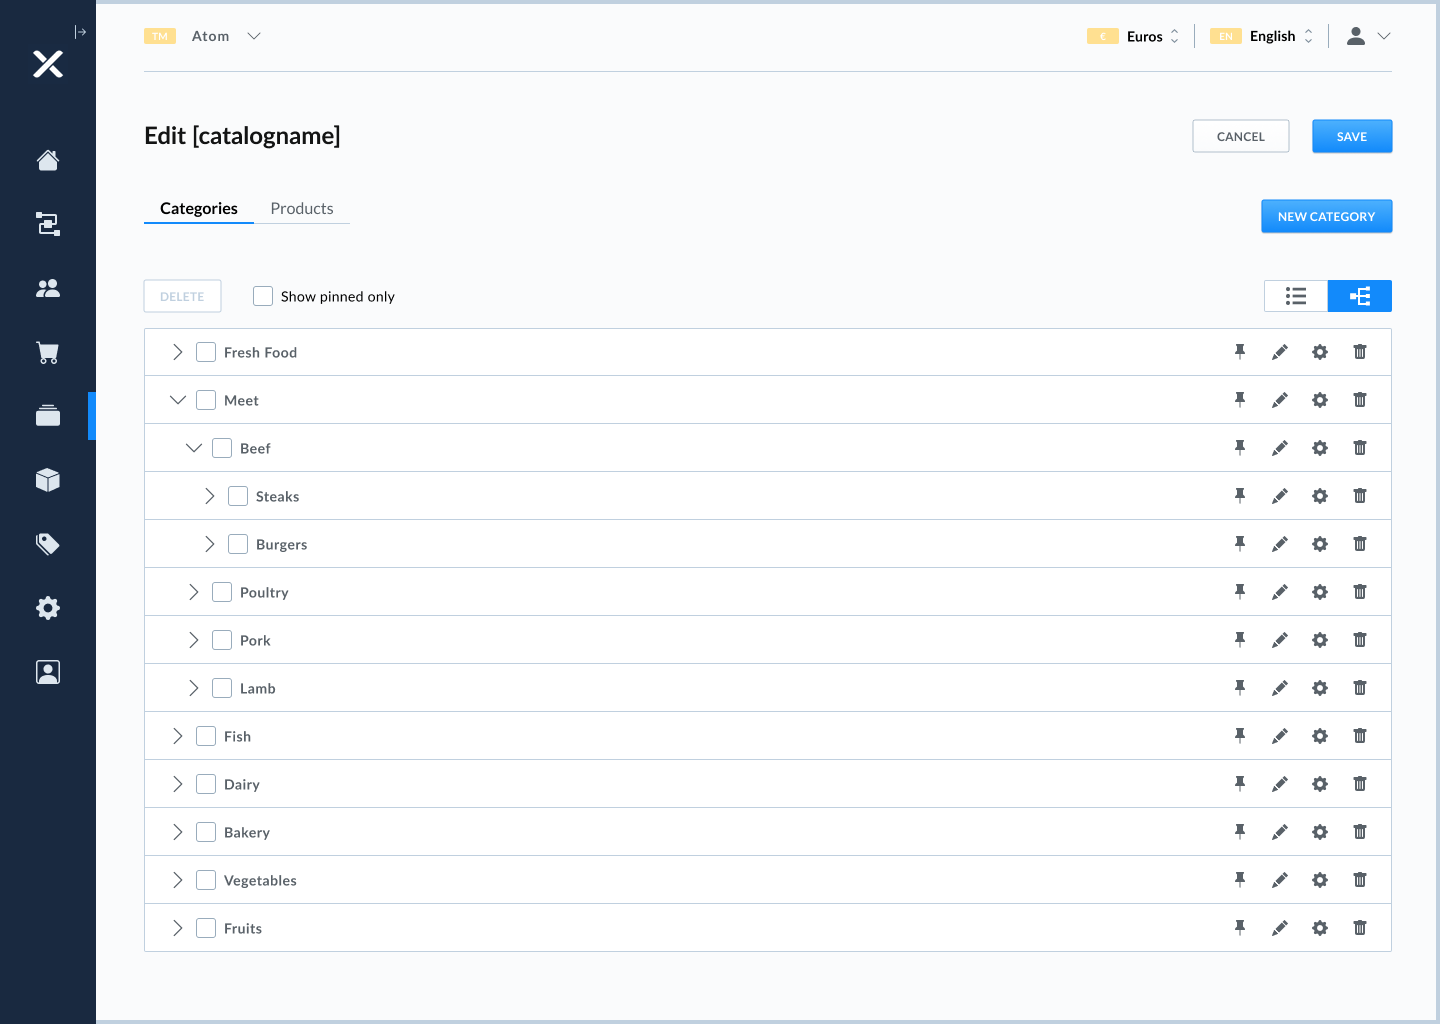Switch to the Products tab

pos(301,208)
